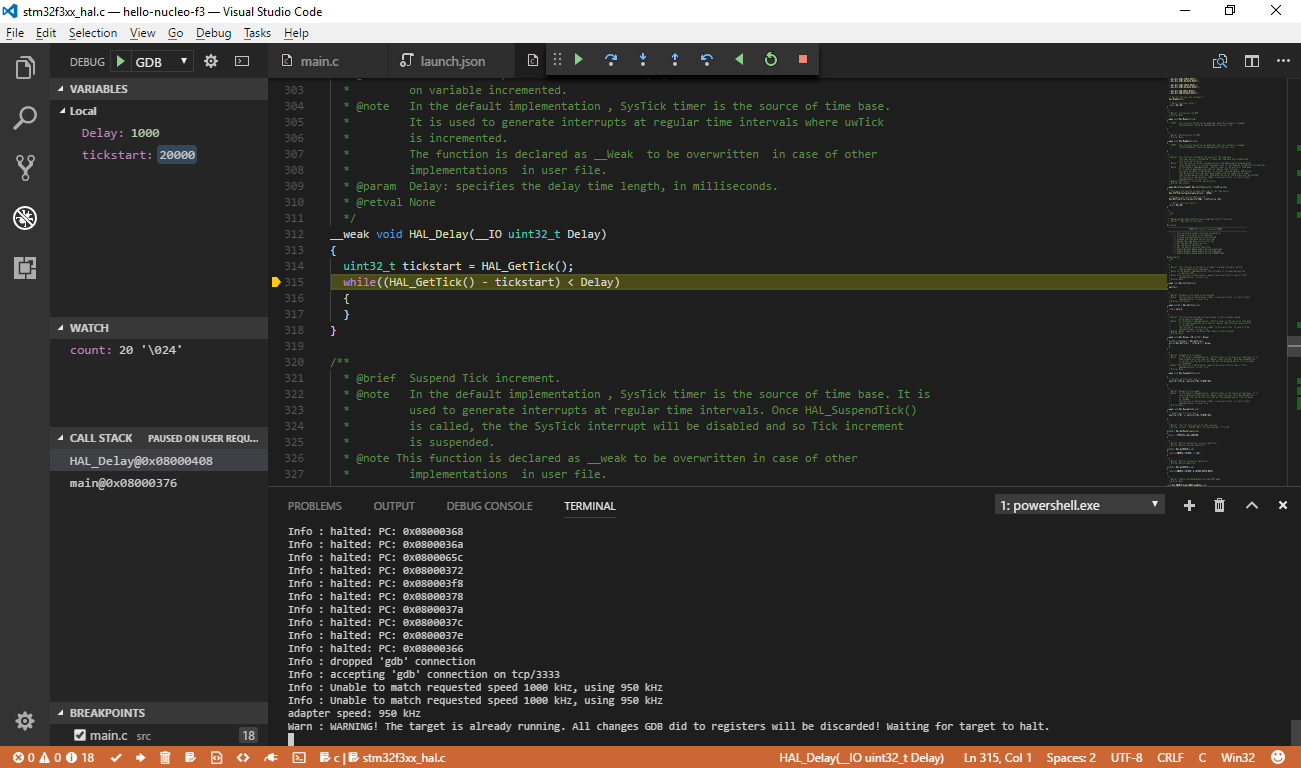Select the main@0x08000376 stack frame
The height and width of the screenshot is (768, 1301).
(159, 483)
